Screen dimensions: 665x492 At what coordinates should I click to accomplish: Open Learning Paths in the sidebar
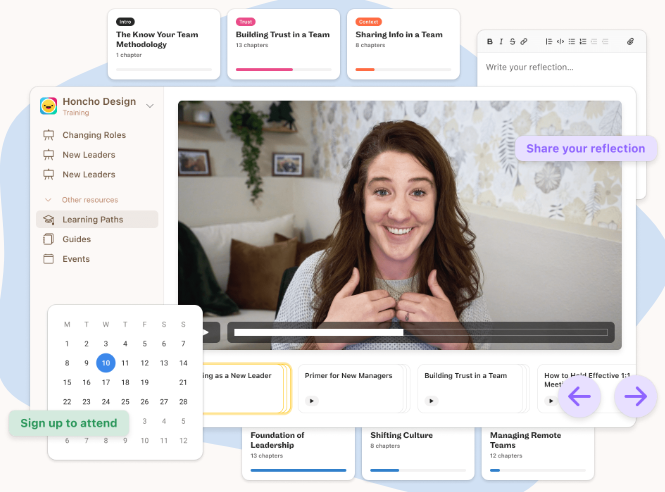pyautogui.click(x=92, y=219)
